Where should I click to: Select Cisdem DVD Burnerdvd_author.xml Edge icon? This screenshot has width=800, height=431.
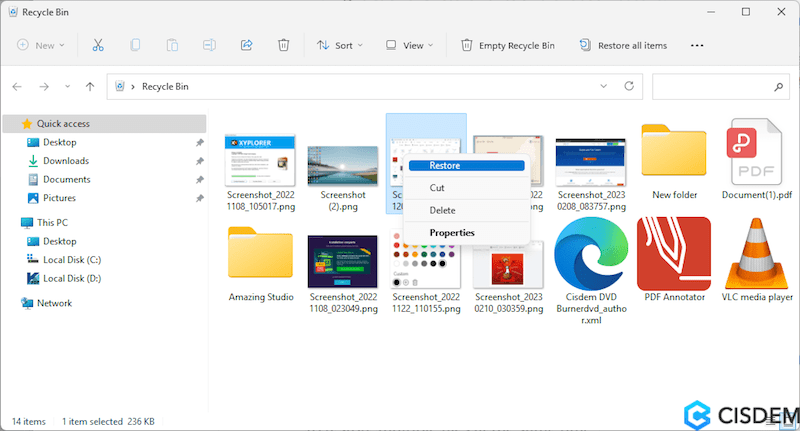(x=591, y=253)
